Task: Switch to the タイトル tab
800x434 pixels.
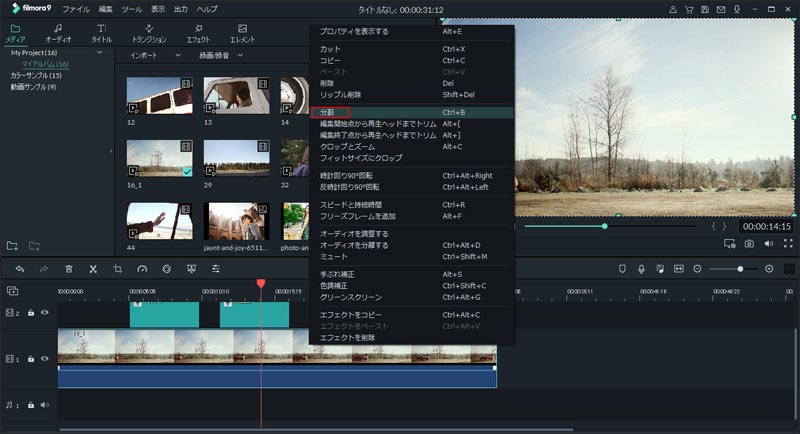Action: point(102,34)
